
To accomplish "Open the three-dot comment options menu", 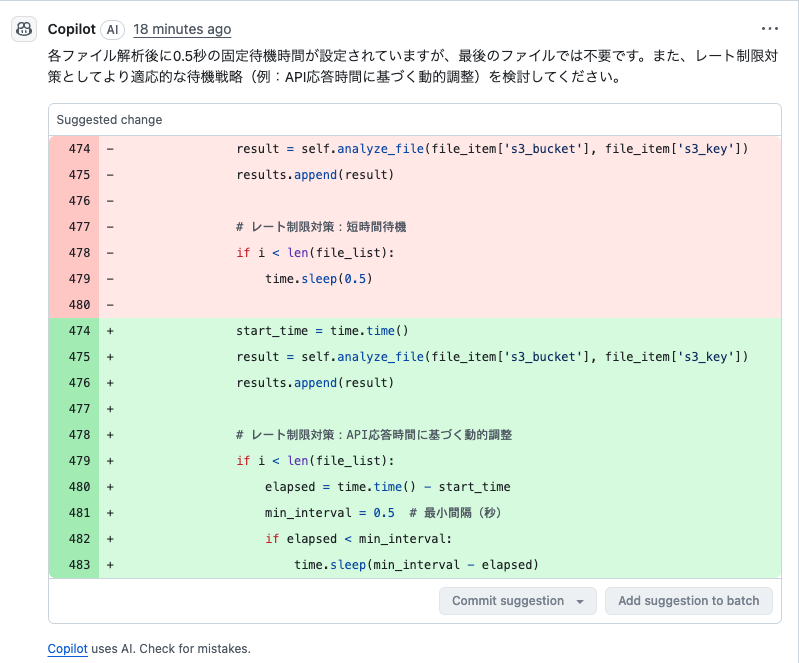I will [769, 29].
